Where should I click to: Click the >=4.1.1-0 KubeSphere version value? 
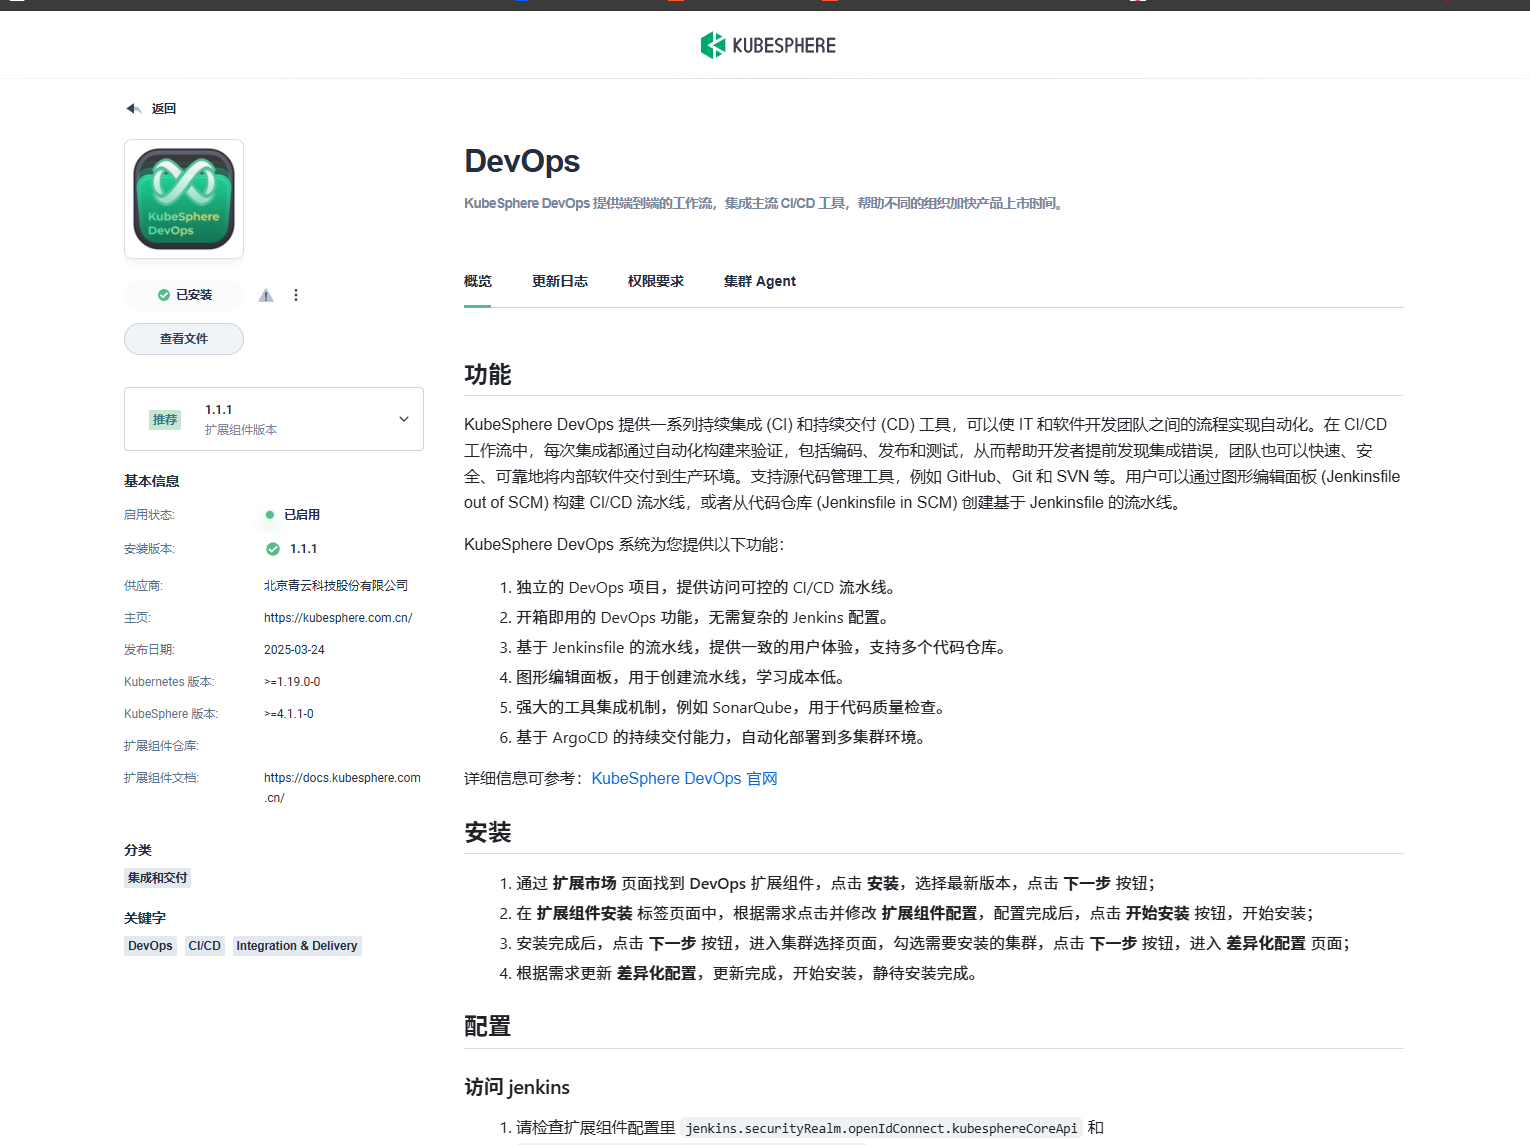(x=289, y=714)
